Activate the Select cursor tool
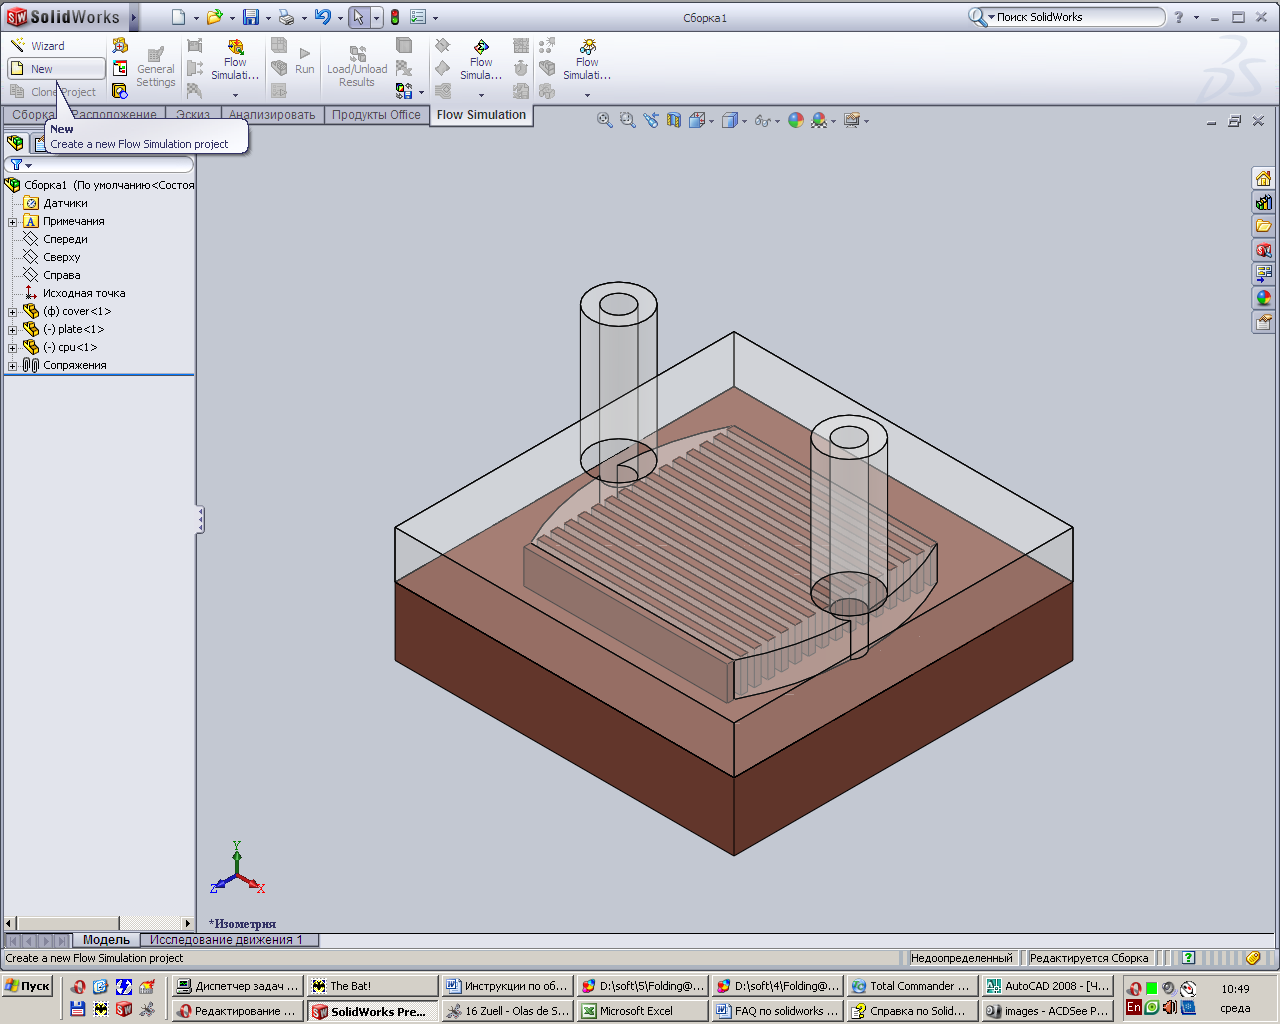The width and height of the screenshot is (1280, 1024). 358,17
